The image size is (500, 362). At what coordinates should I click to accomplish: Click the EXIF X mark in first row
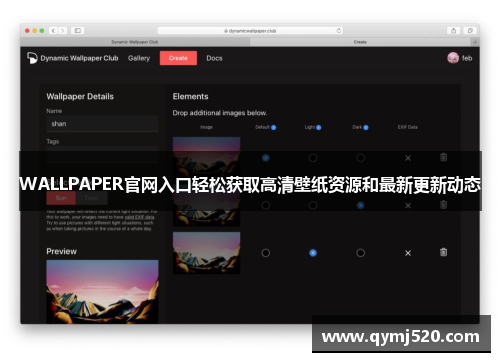(x=408, y=158)
